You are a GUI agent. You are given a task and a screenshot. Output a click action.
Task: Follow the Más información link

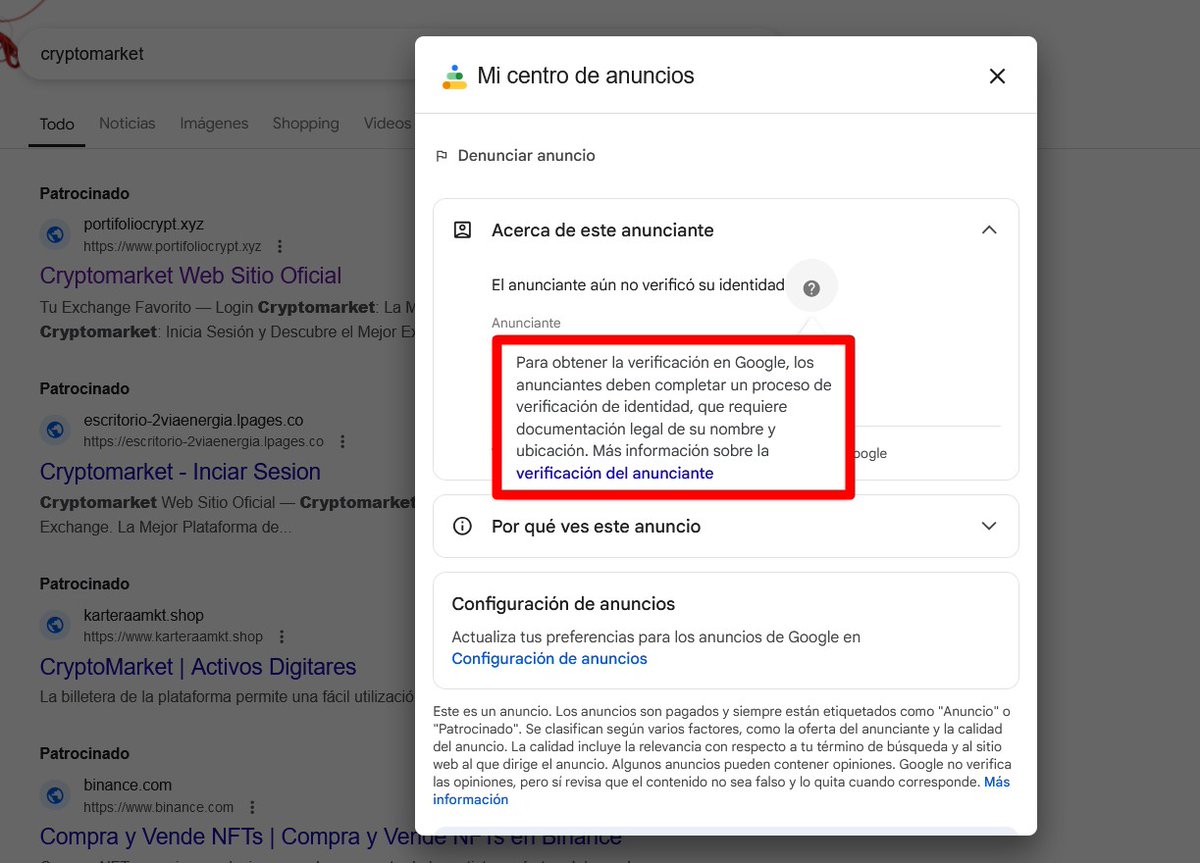point(721,791)
